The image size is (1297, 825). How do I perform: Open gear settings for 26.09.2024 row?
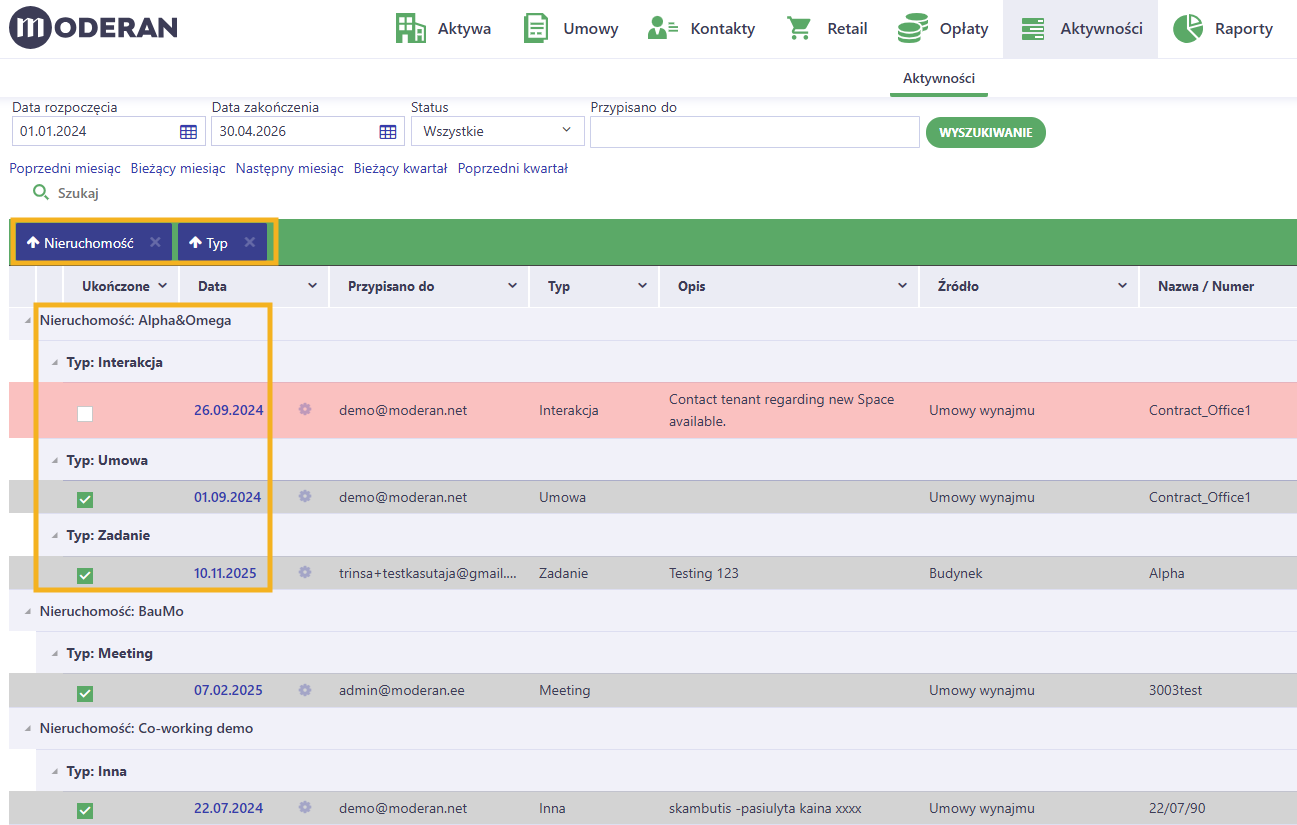[x=305, y=409]
